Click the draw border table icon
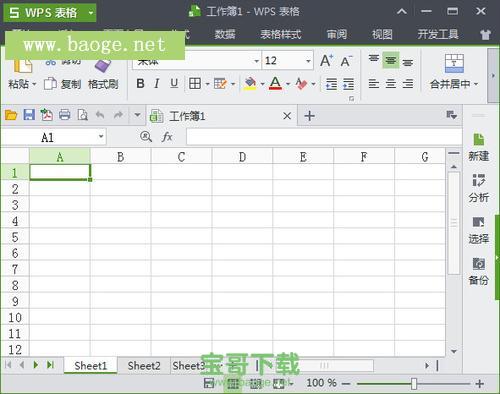Image resolution: width=500 pixels, height=394 pixels. coord(220,83)
